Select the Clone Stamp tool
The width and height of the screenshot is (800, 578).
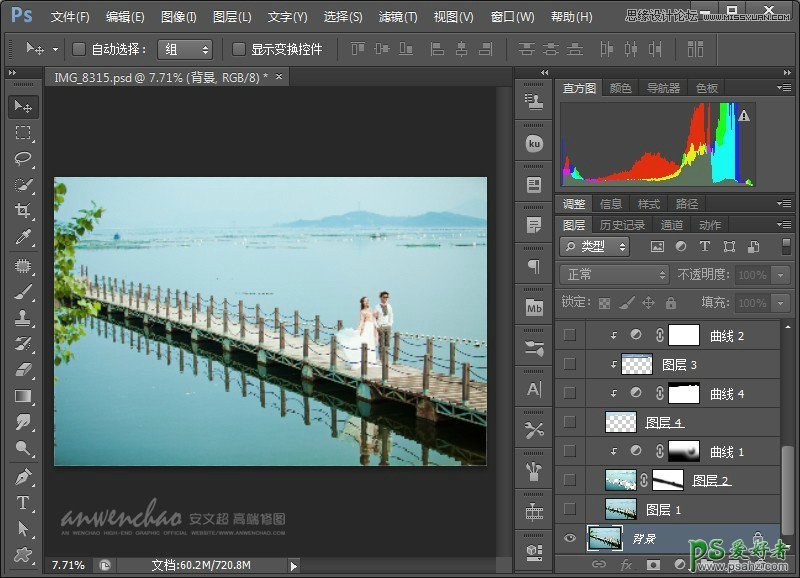pyautogui.click(x=23, y=318)
